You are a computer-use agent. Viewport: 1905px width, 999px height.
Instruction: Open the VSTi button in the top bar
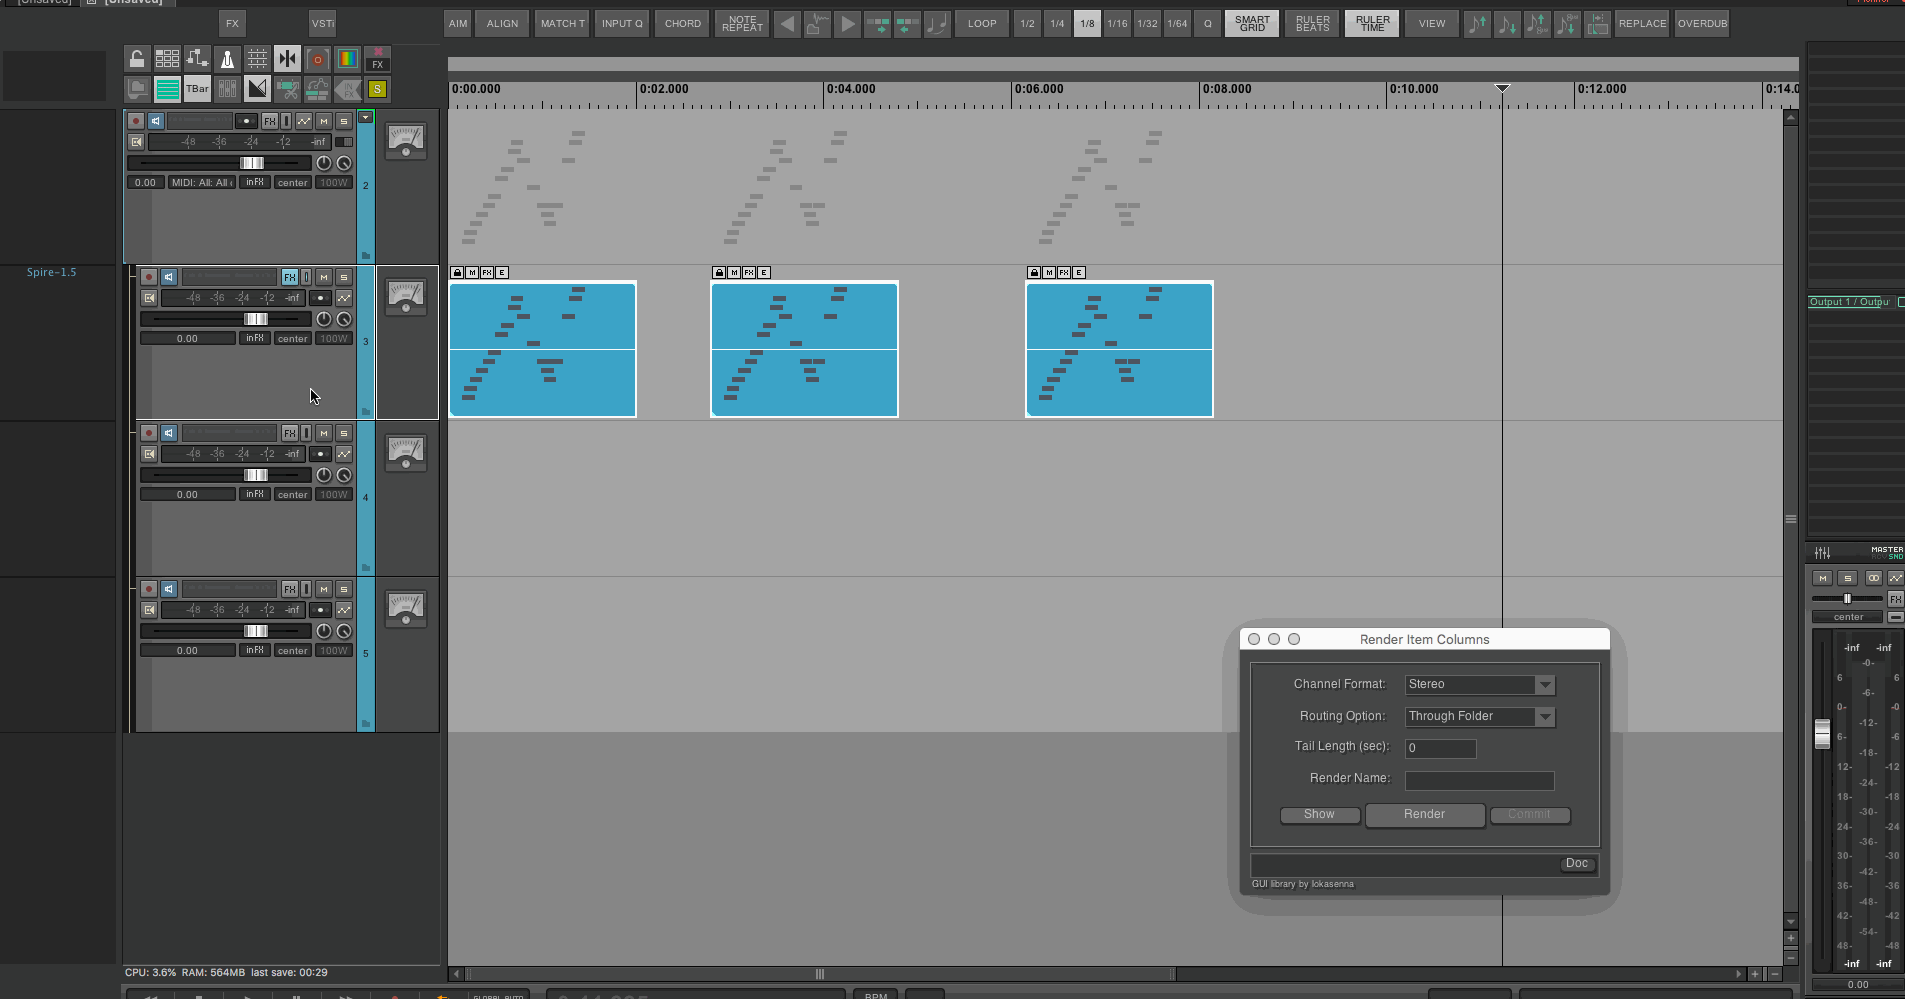(322, 24)
